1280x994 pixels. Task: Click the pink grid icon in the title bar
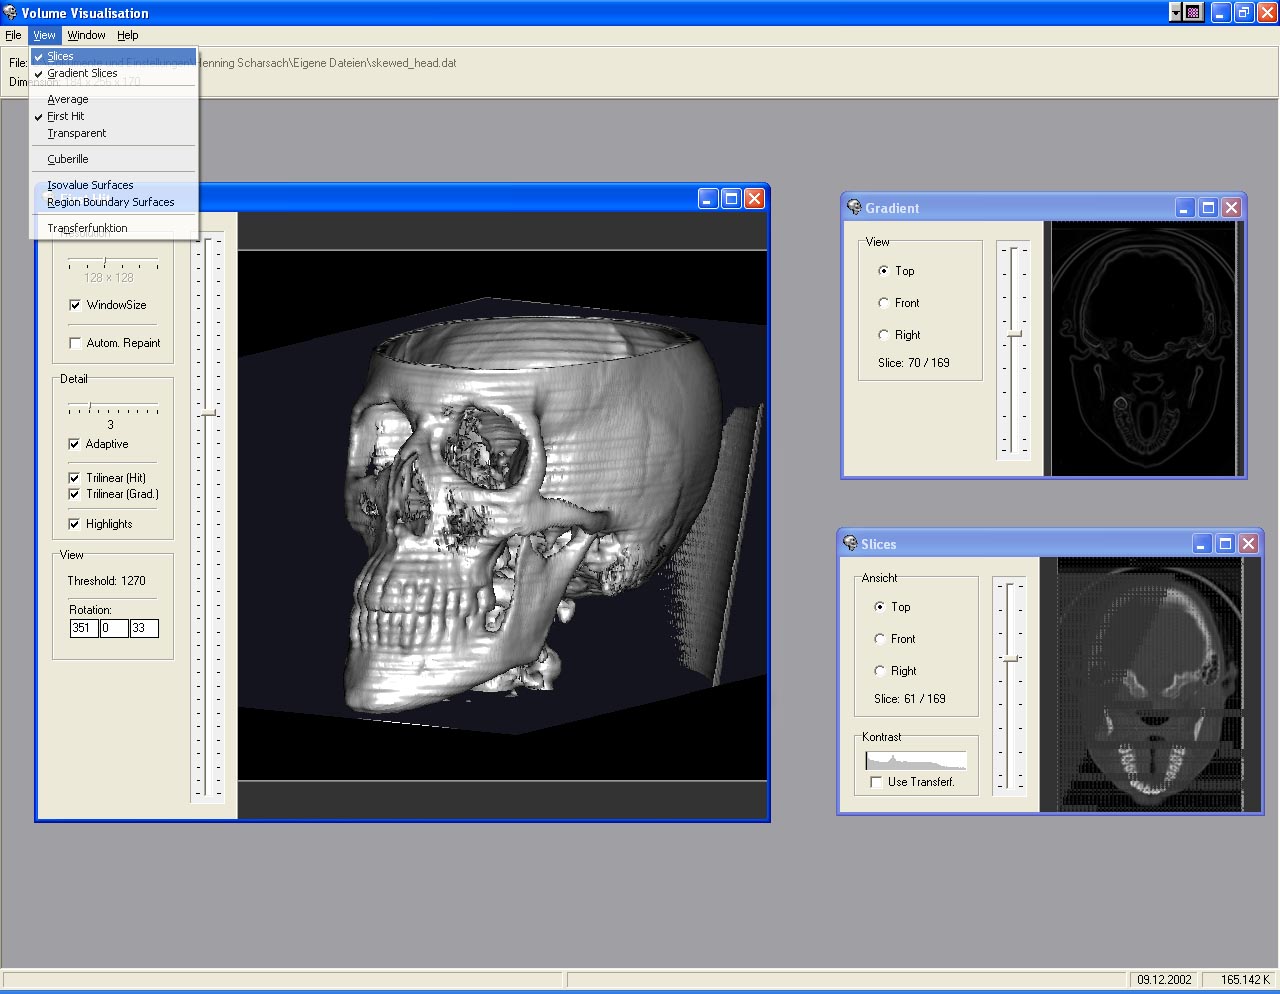click(1193, 13)
